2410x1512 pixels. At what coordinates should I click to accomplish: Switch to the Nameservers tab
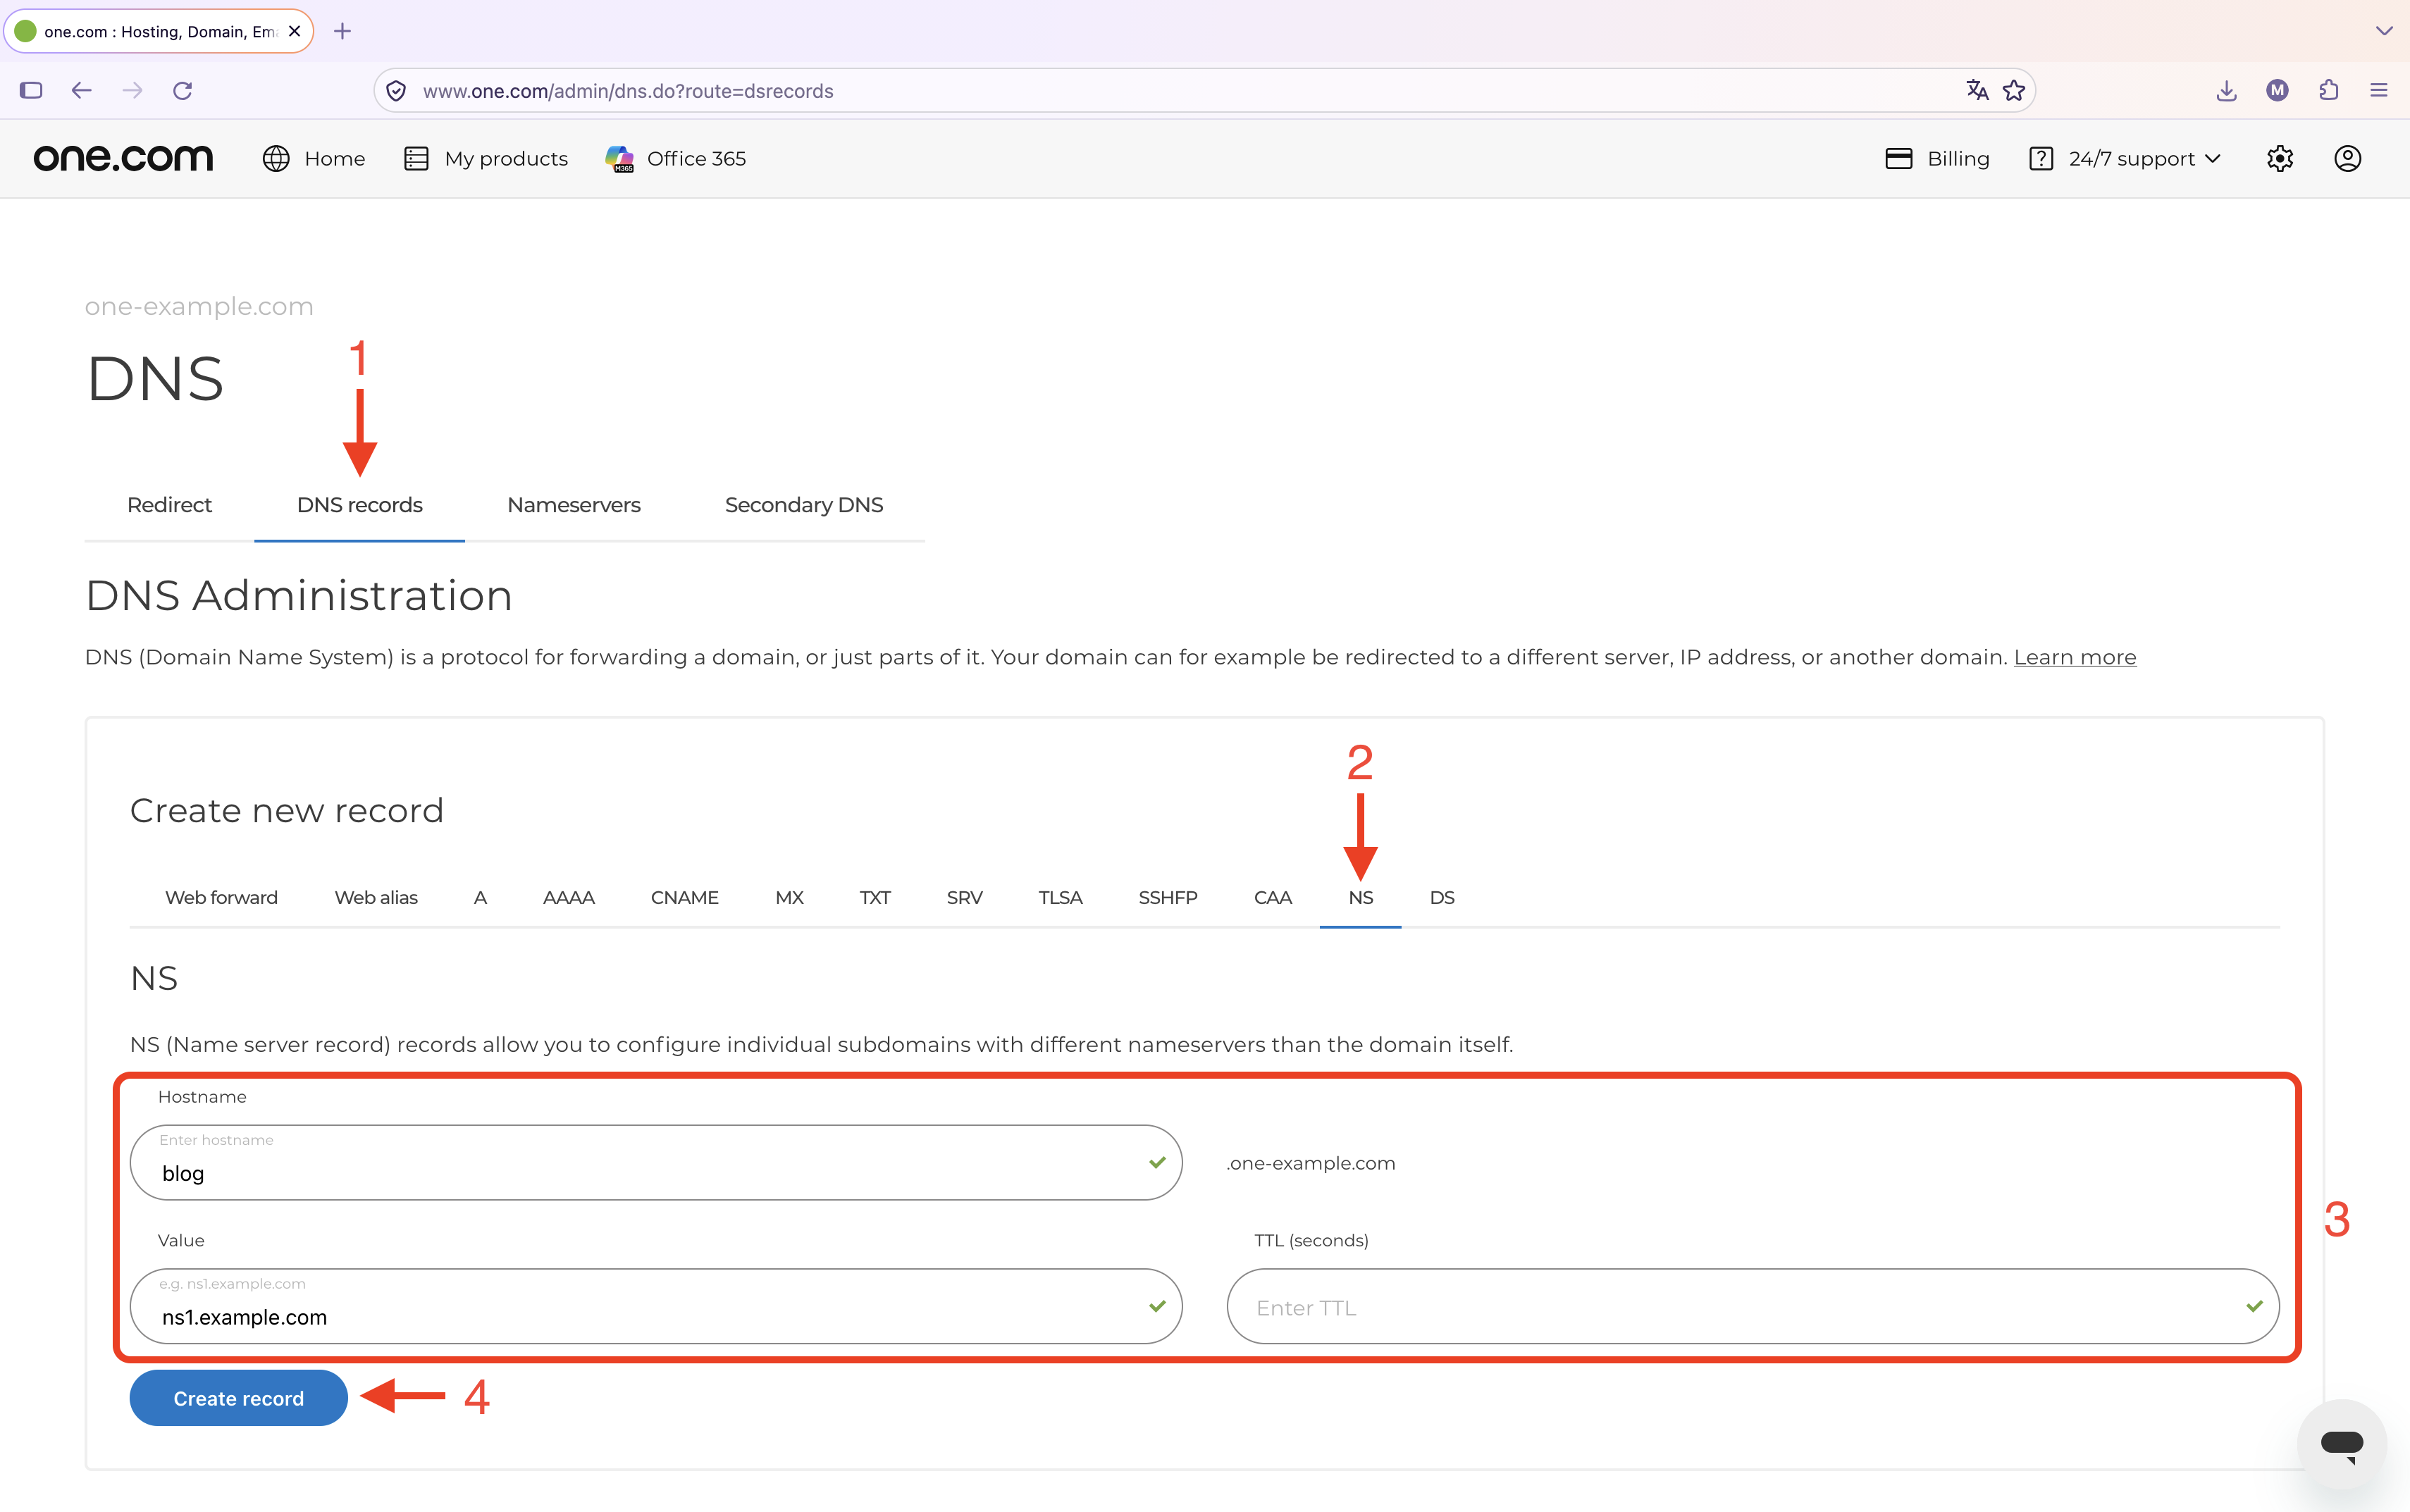click(574, 505)
